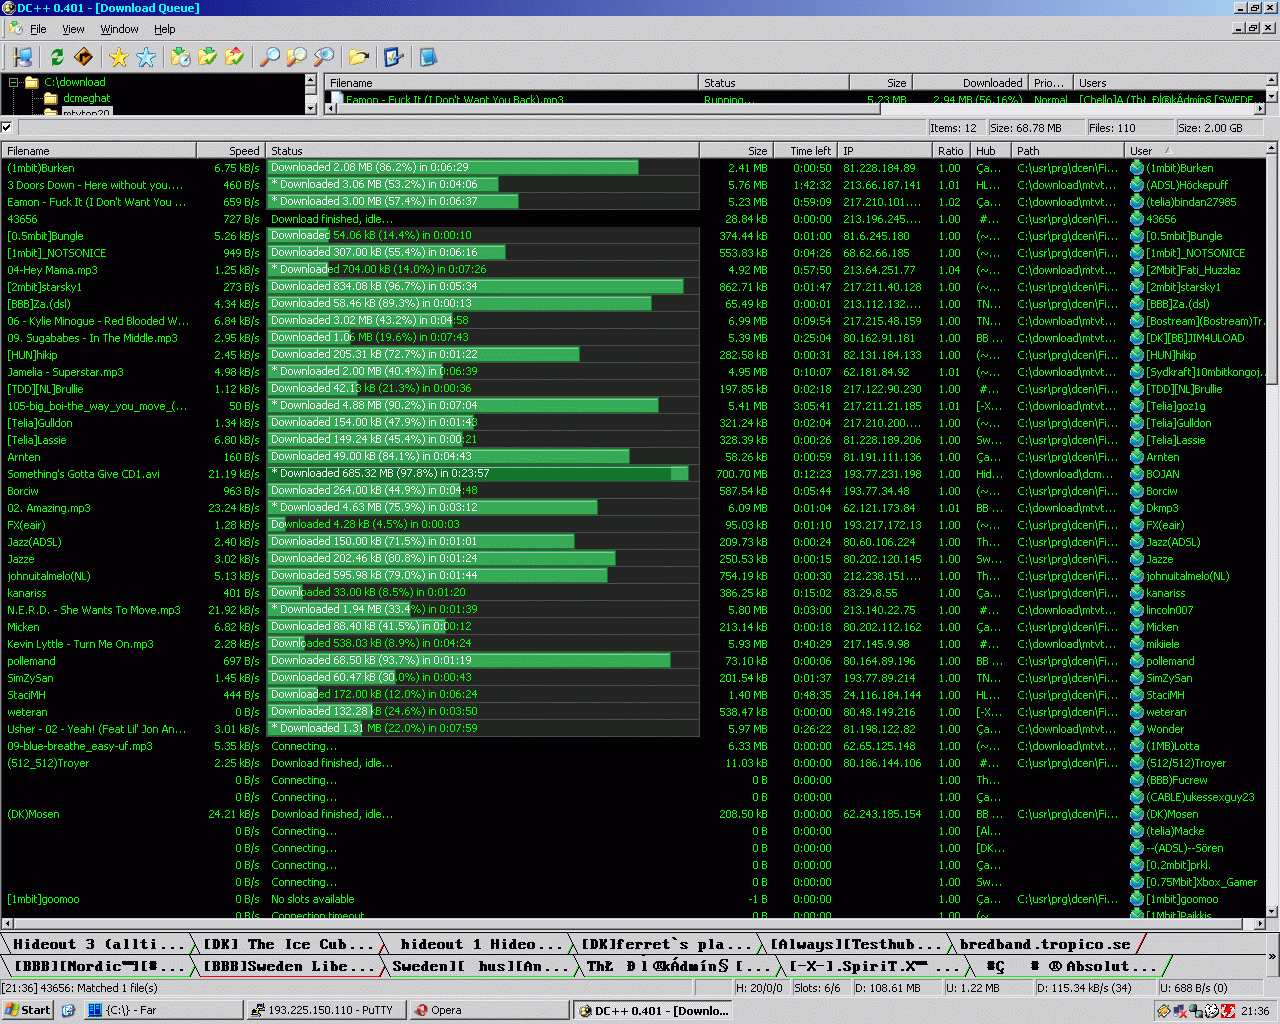Open the Public Hubs toolbar icon
The height and width of the screenshot is (1024, 1280).
[x=23, y=57]
